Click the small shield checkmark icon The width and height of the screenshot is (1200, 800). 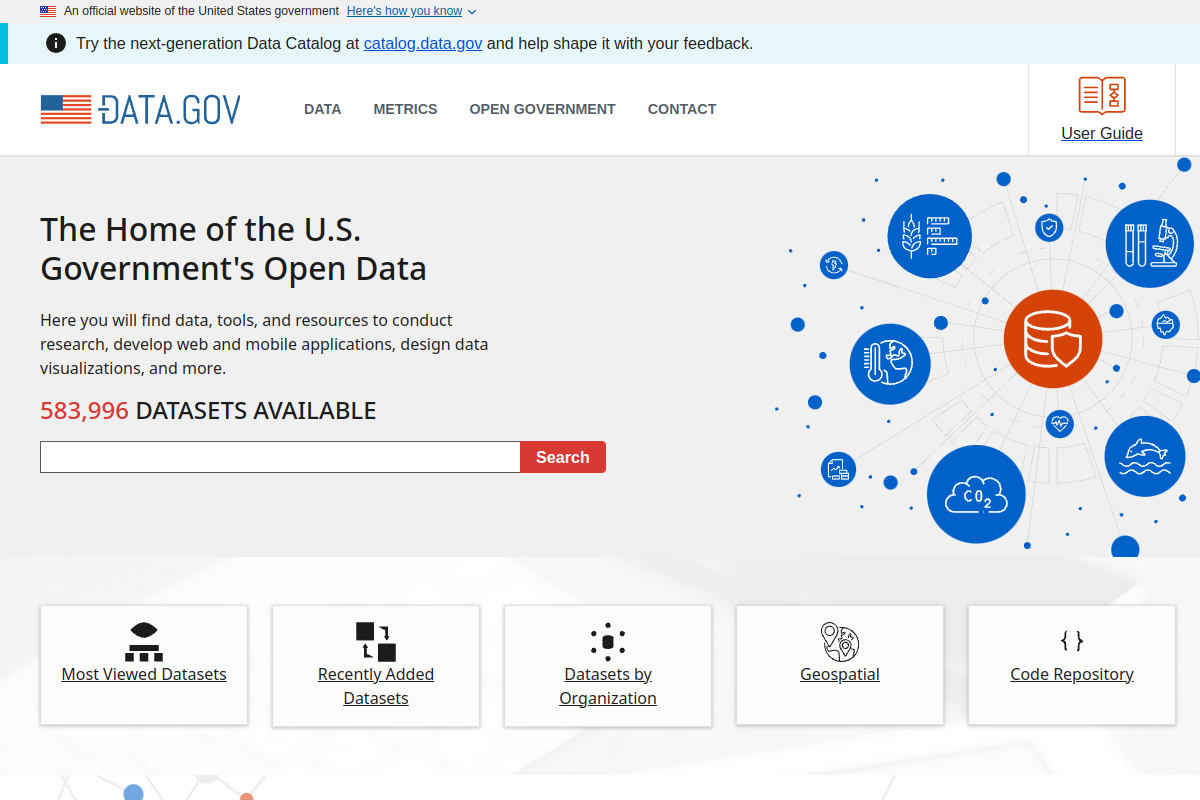coord(1048,228)
